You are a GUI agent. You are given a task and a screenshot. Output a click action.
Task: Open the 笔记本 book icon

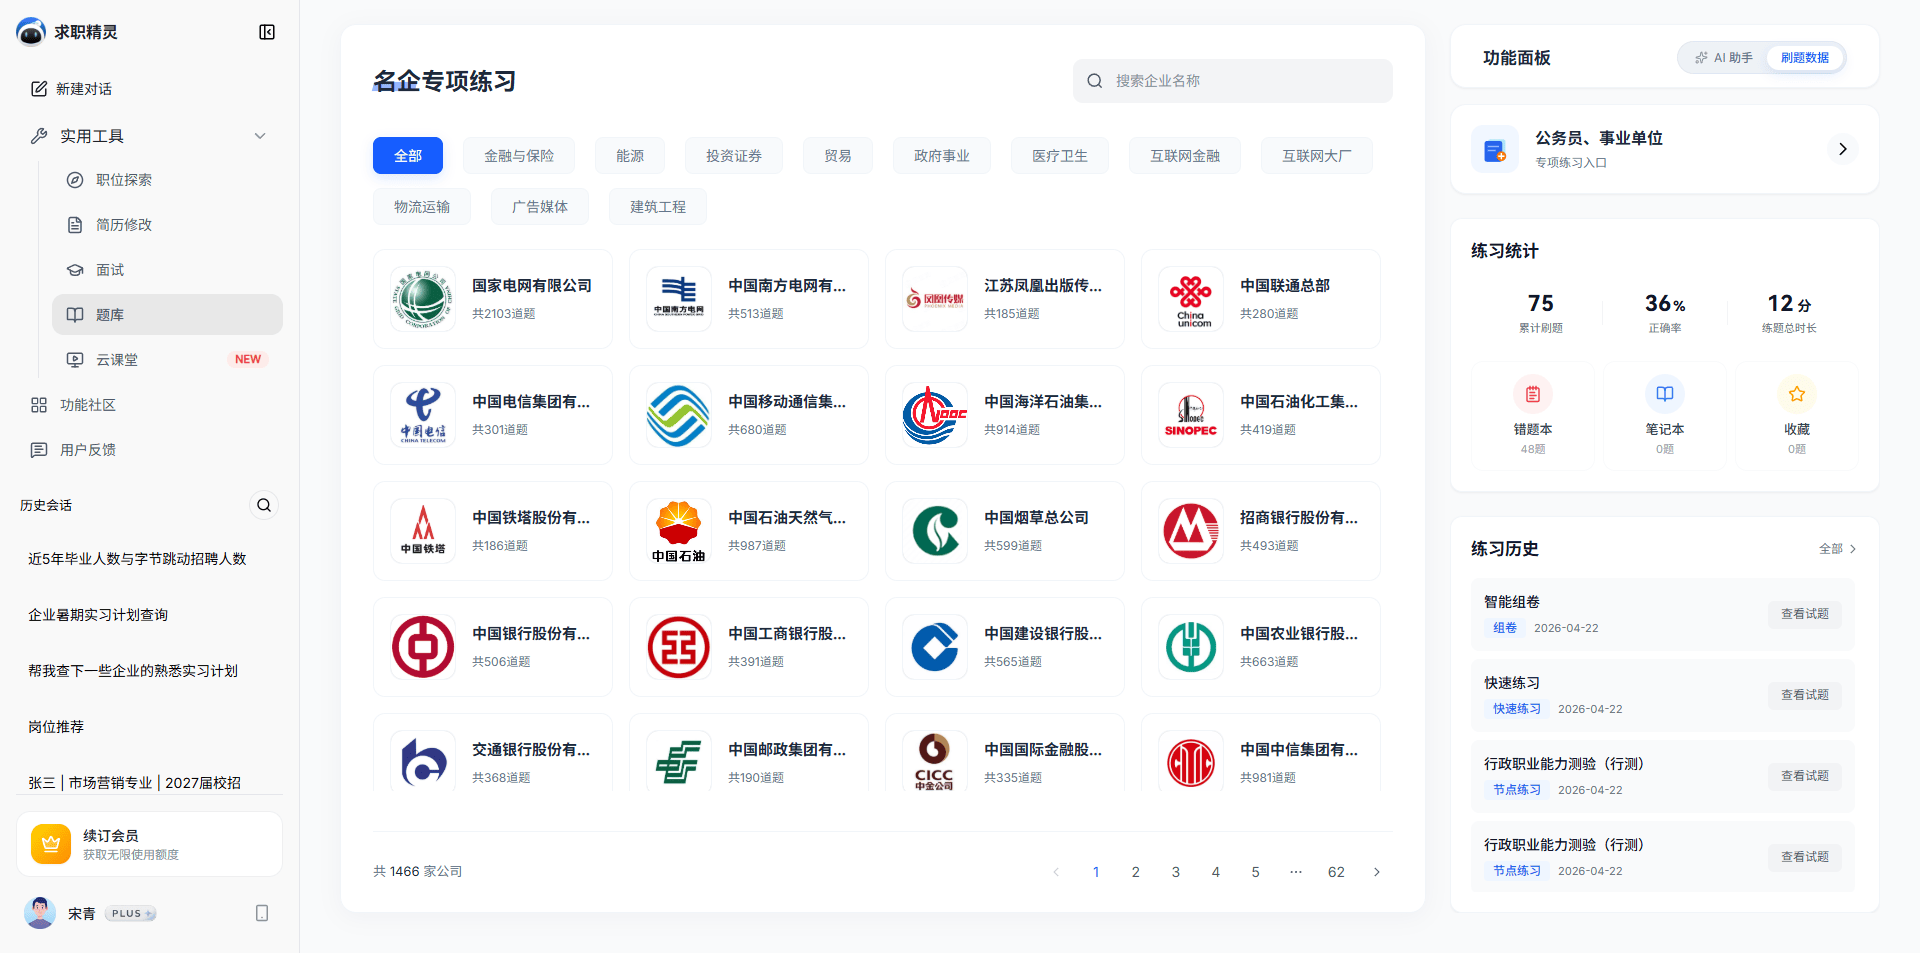coord(1665,394)
